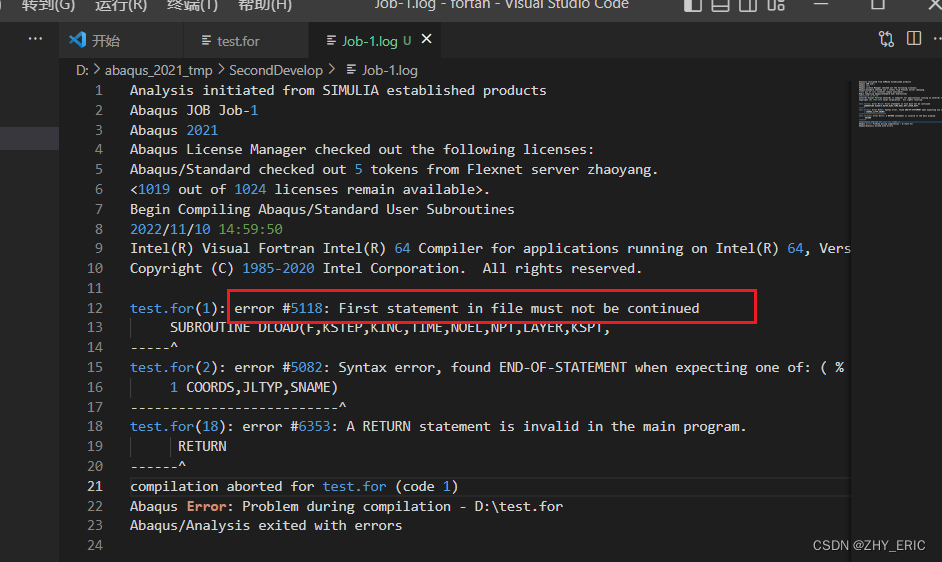Click line number 12 in gutter
This screenshot has height=562, width=942.
point(95,308)
